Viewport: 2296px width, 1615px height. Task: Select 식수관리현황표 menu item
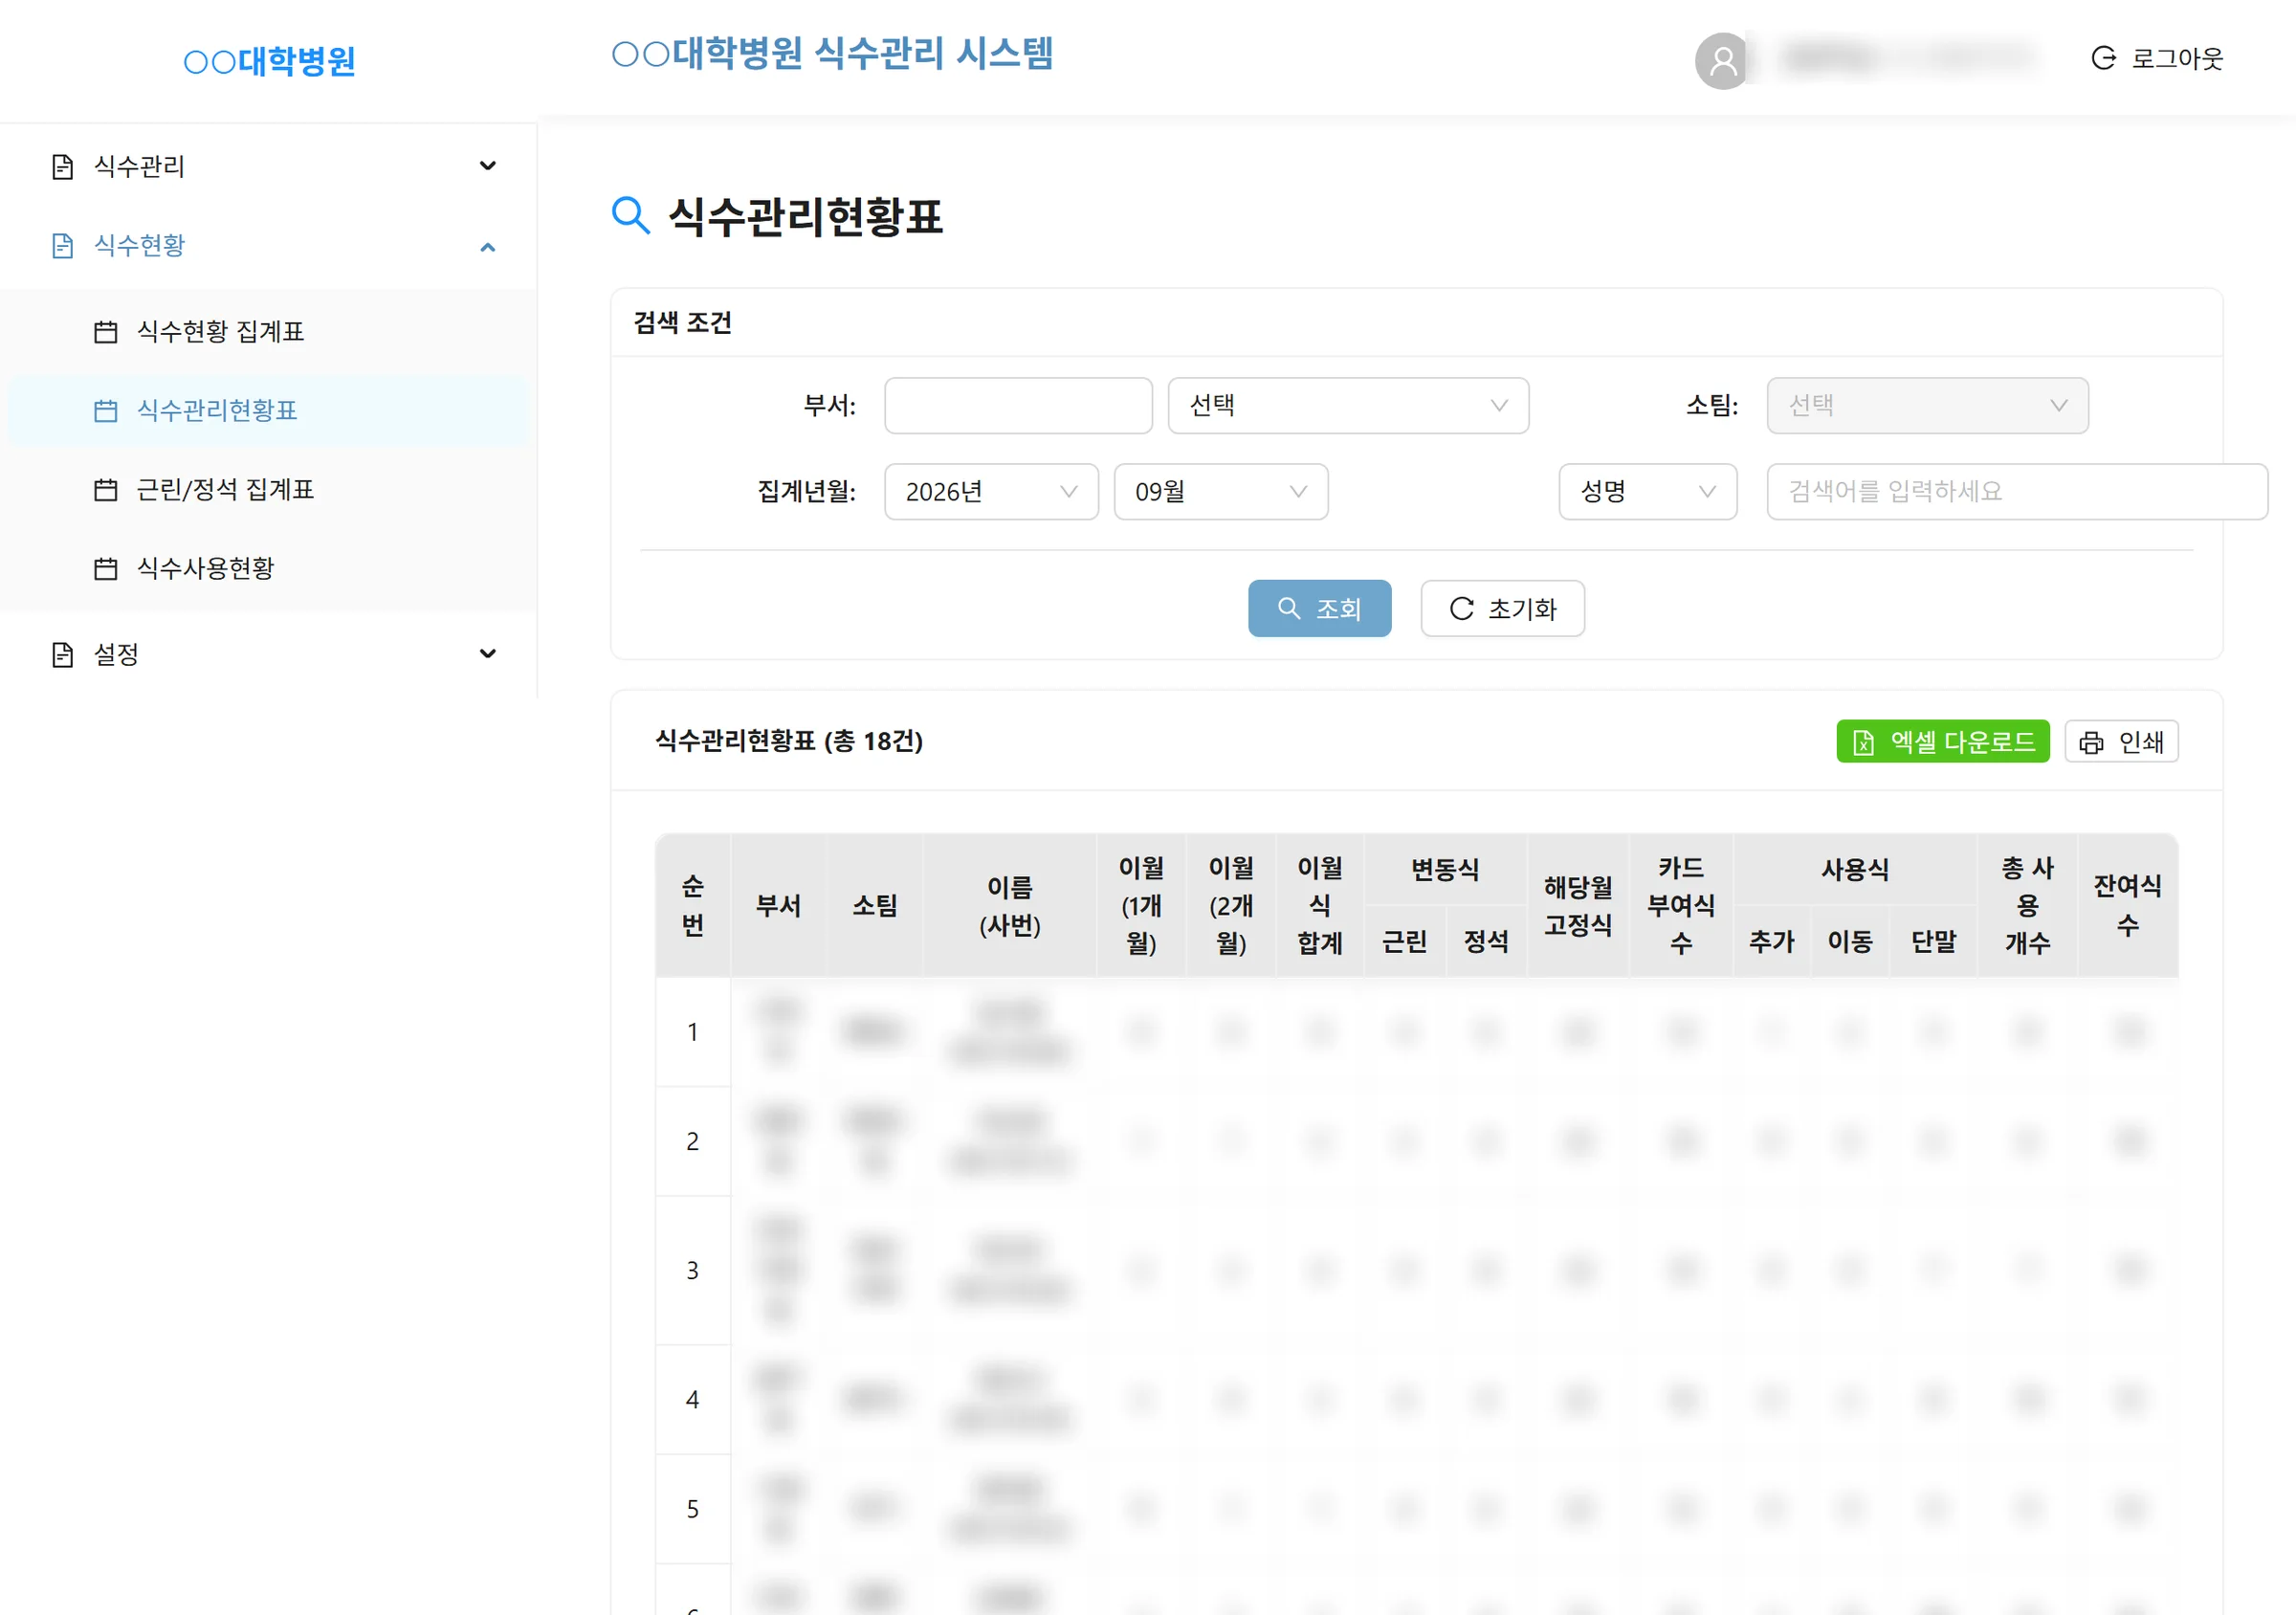[x=268, y=410]
